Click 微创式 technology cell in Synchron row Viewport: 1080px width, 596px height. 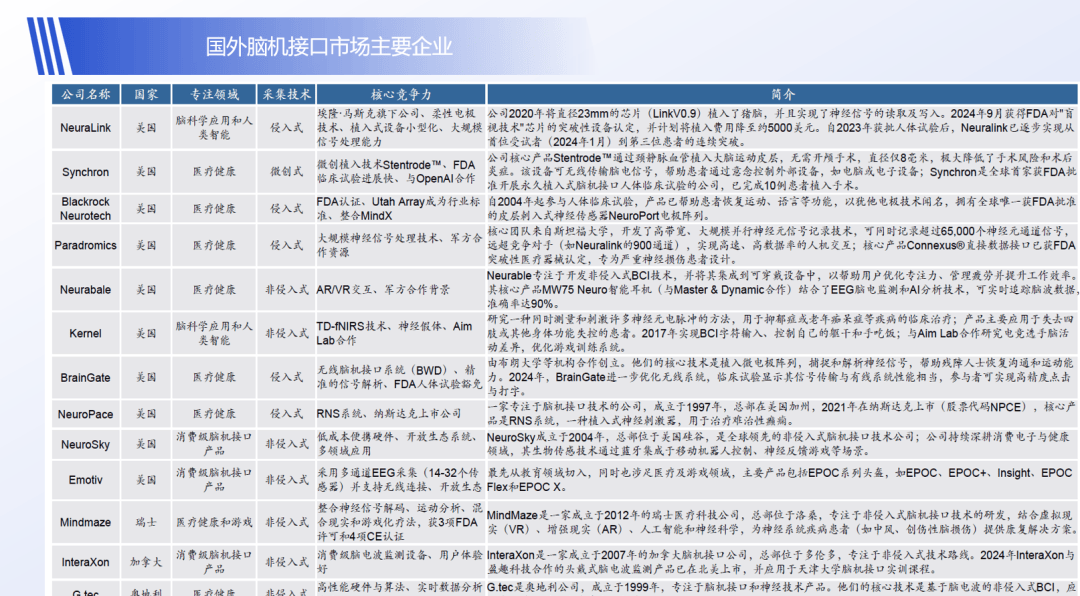tap(287, 172)
